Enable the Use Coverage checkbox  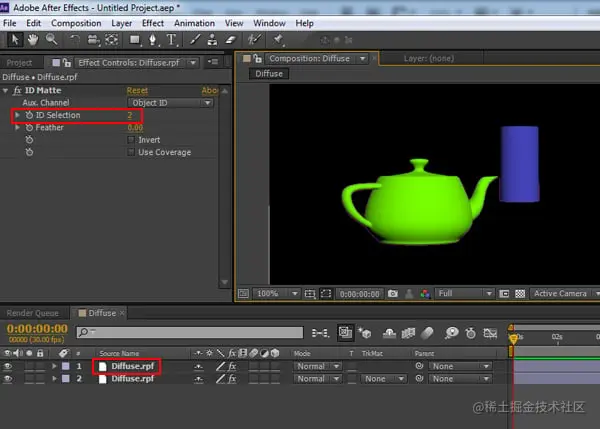pos(131,152)
